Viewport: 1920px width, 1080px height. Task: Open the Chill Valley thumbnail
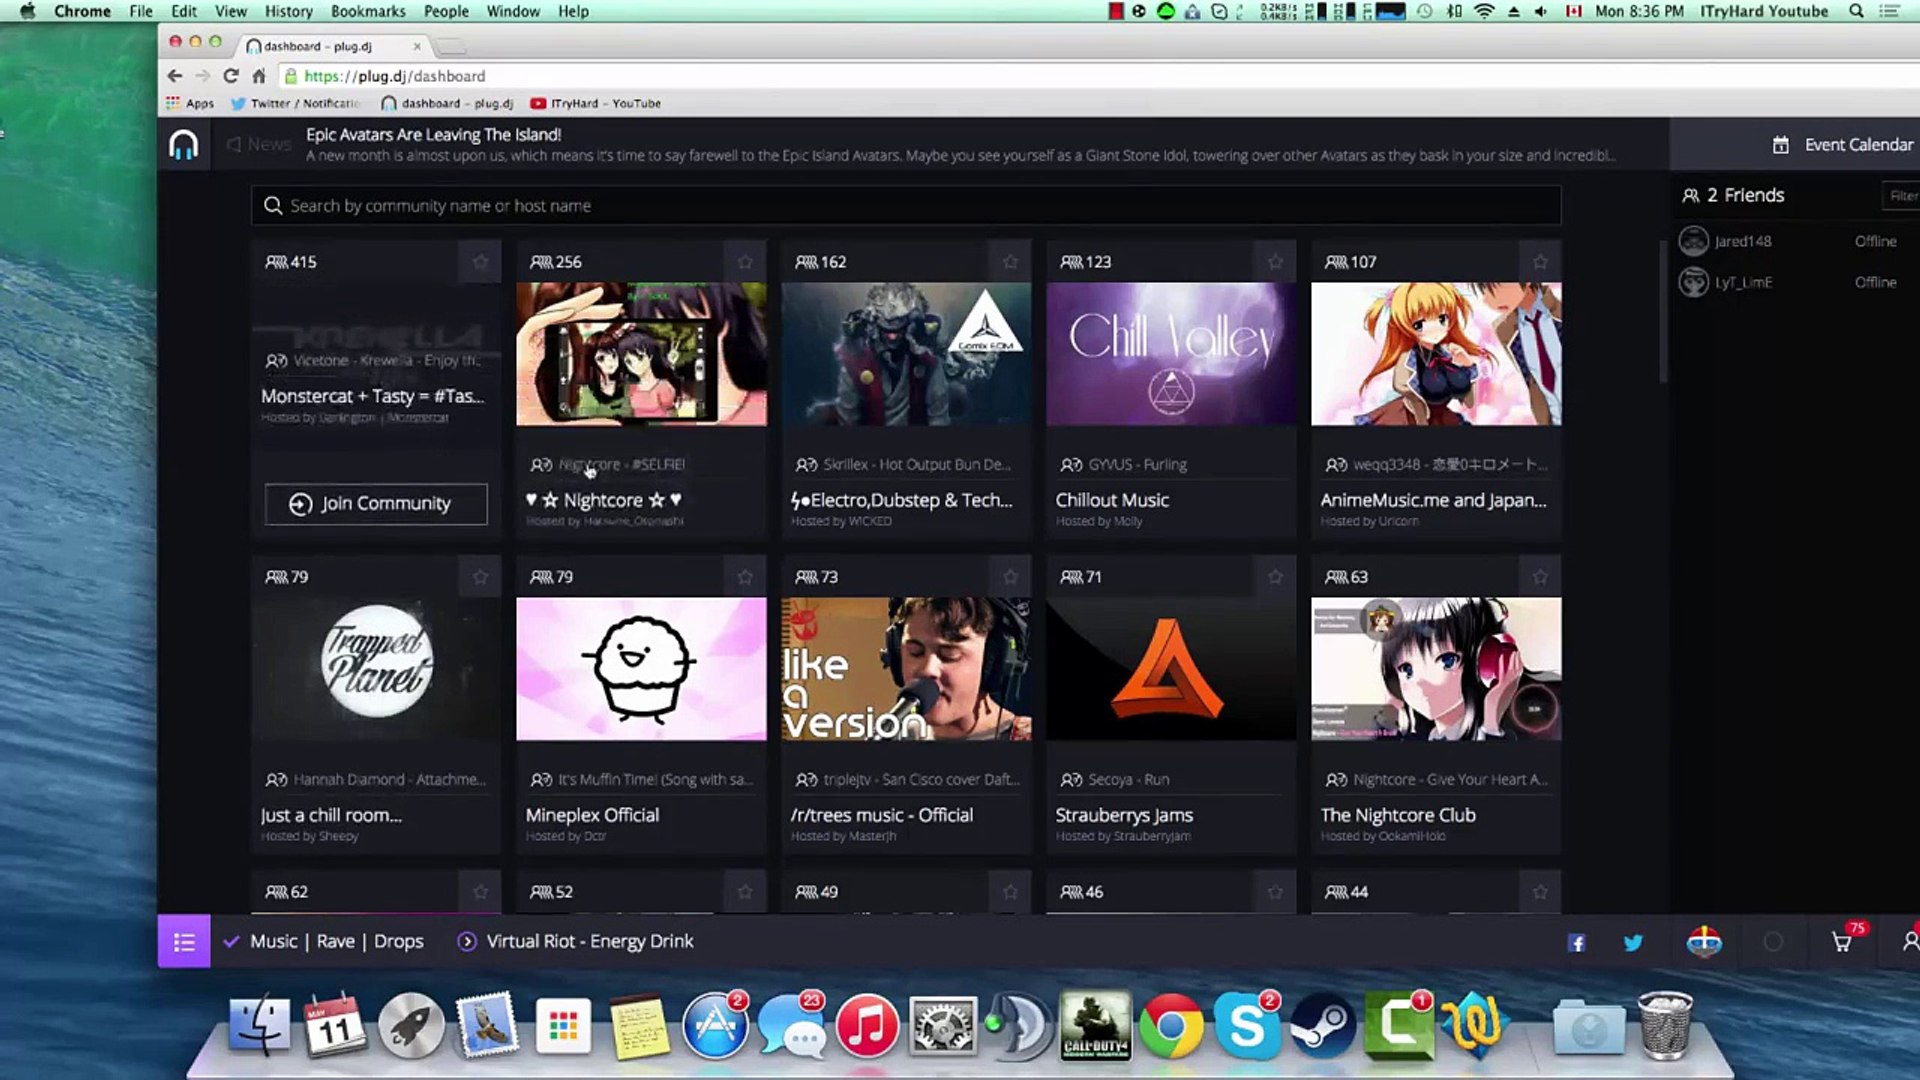pos(1171,354)
